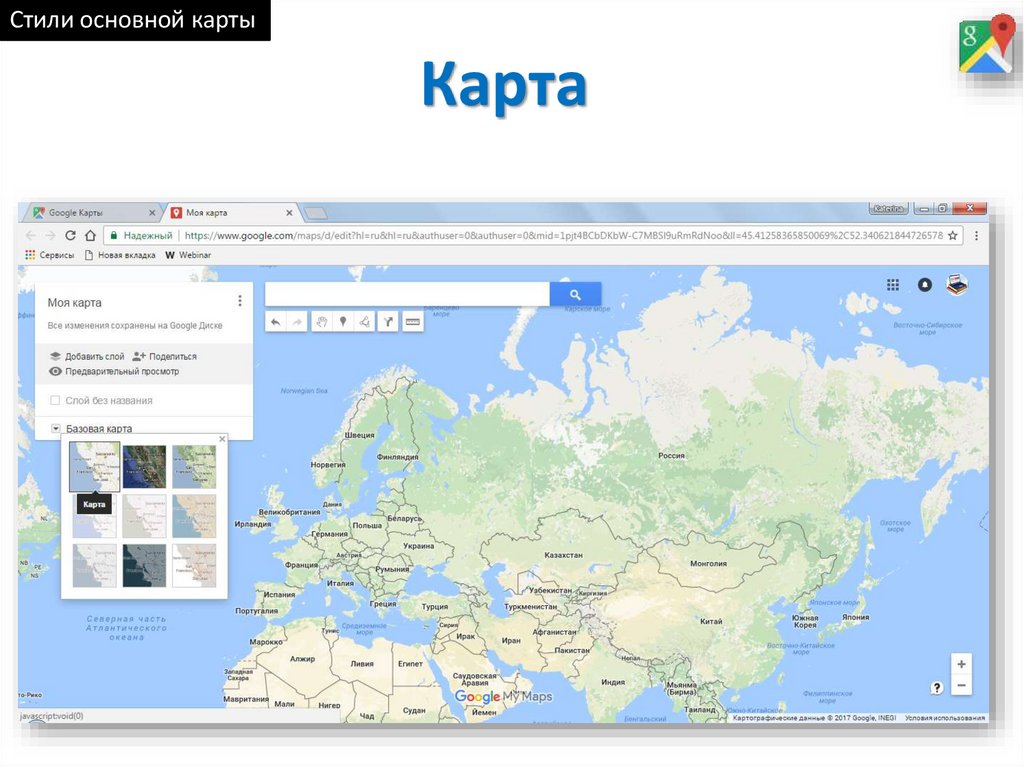
Task: Click in the map search field
Action: [408, 295]
